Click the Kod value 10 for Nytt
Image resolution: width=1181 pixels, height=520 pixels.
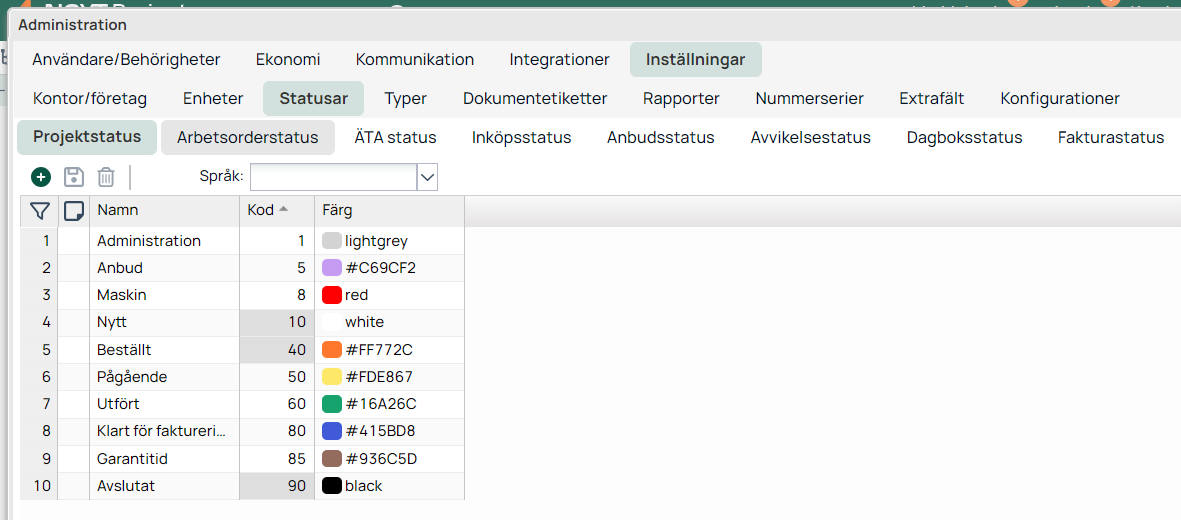[x=276, y=323]
